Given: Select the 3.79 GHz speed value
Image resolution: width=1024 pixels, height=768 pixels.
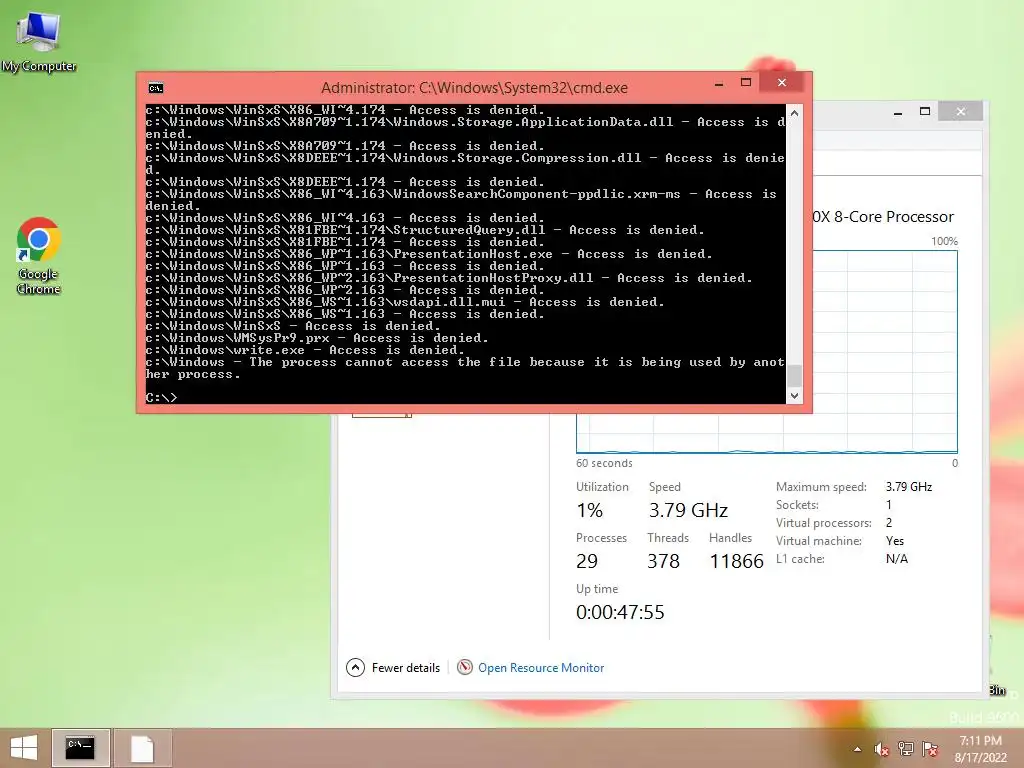Looking at the screenshot, I should pos(688,510).
